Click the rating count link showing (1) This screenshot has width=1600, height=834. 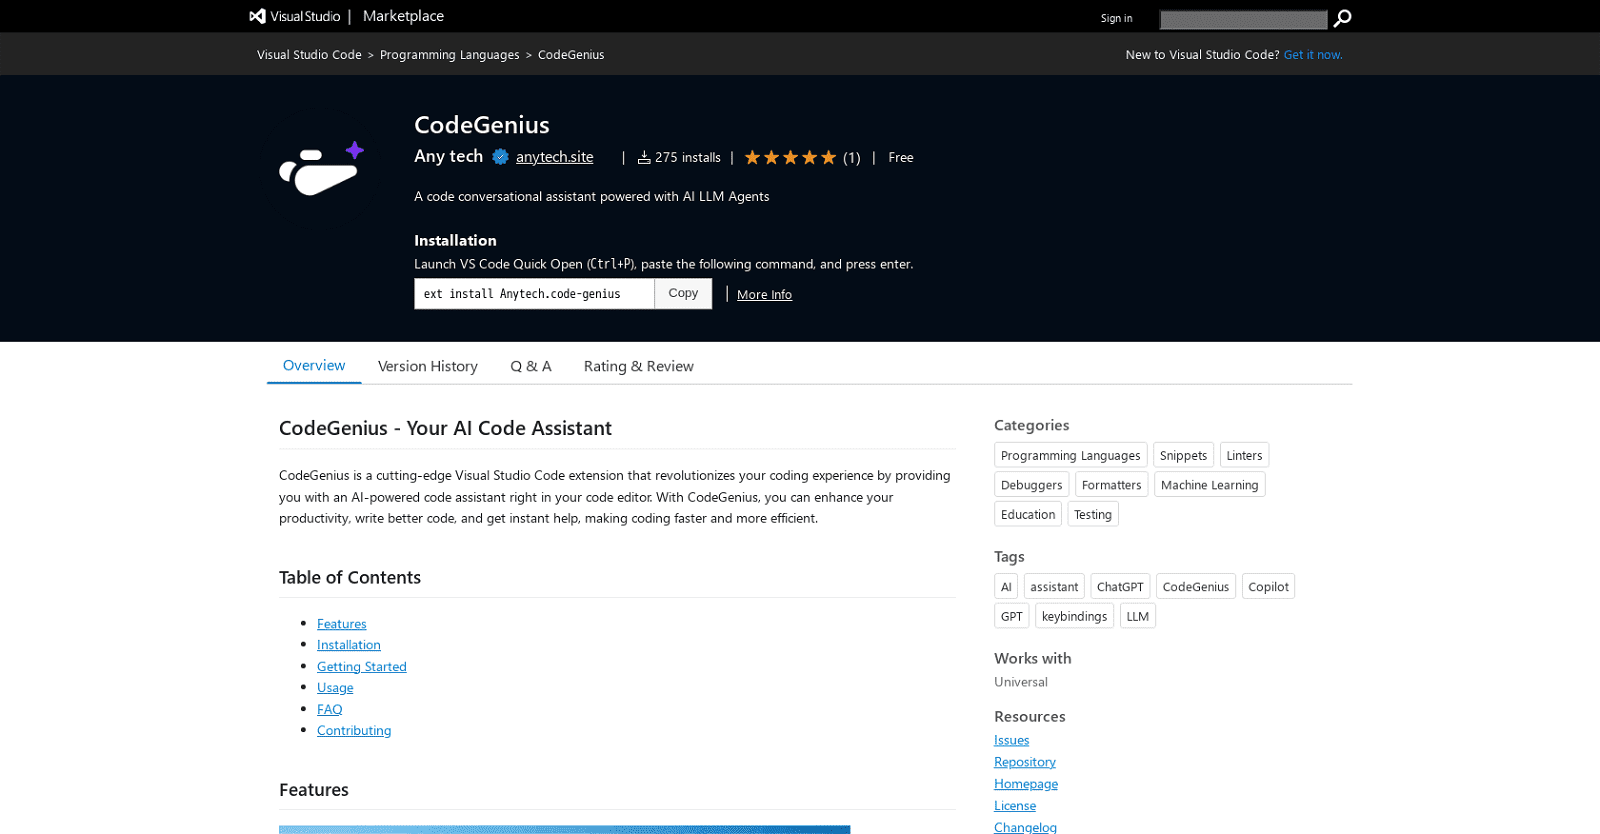point(852,157)
